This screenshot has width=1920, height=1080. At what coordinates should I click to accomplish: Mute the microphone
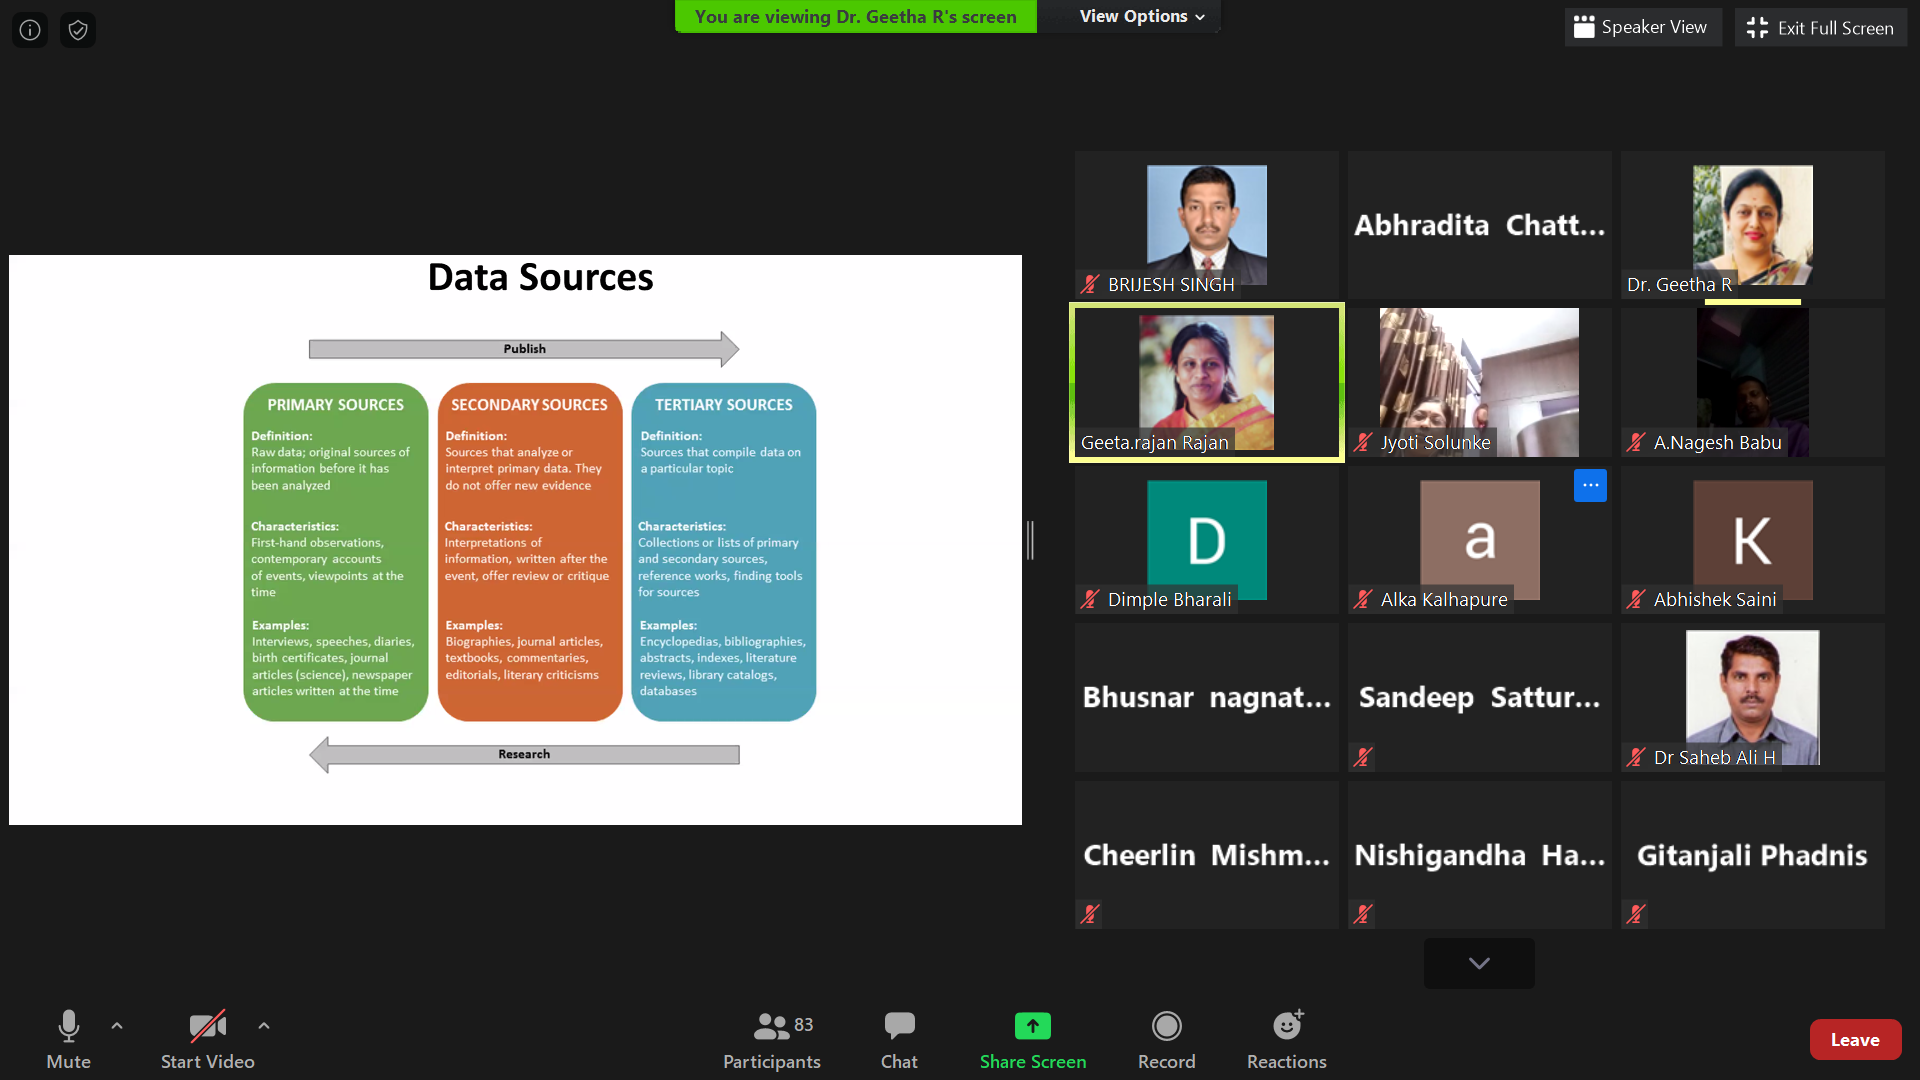(x=68, y=1039)
